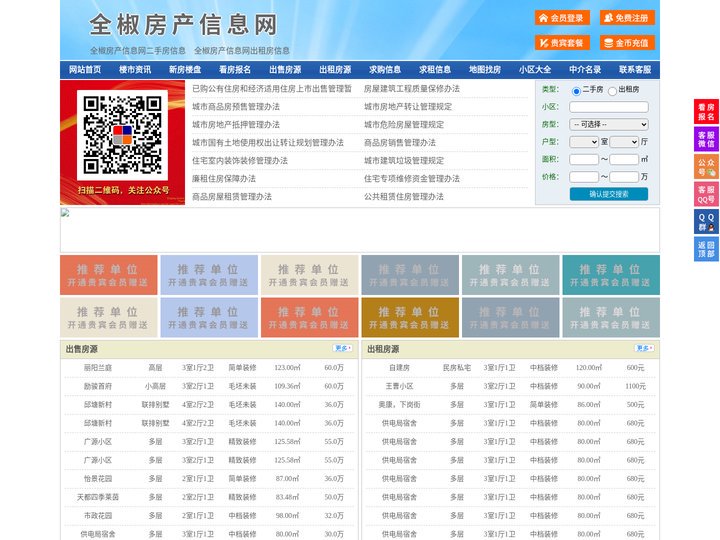This screenshot has width=720, height=540.
Task: Open 中介名录 navigation item
Action: (x=585, y=69)
